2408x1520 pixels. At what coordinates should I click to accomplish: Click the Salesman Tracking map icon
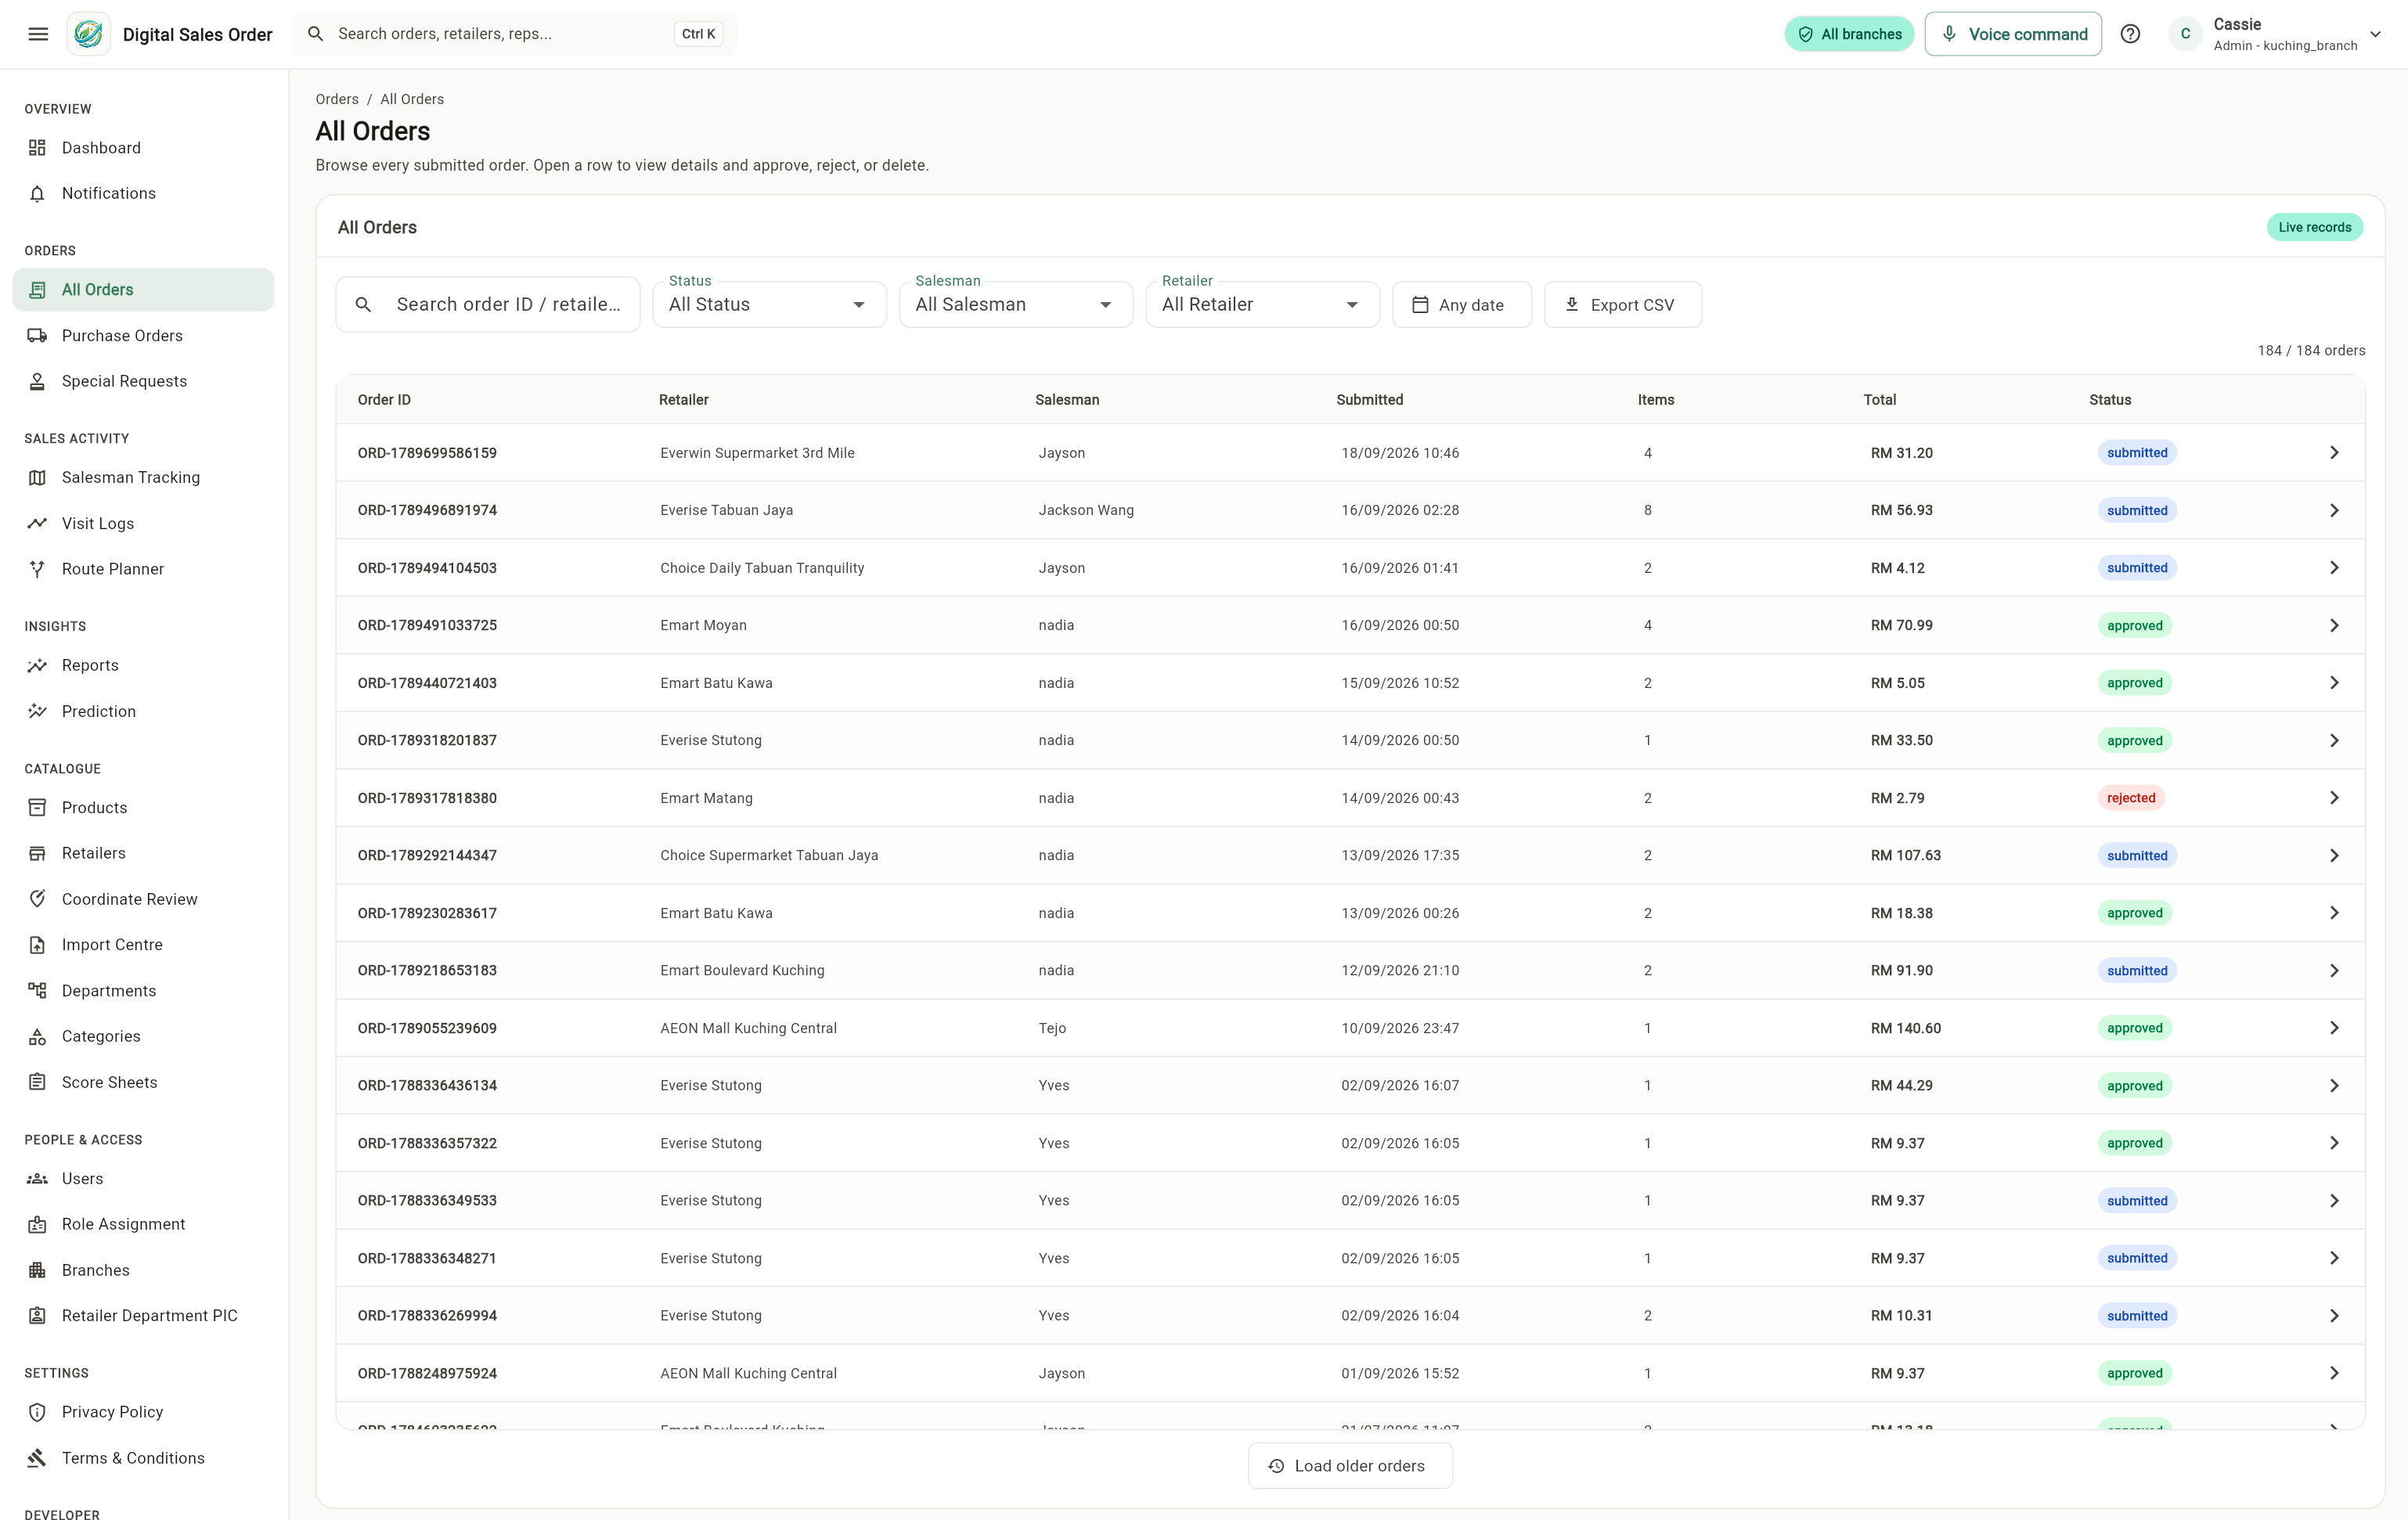37,478
